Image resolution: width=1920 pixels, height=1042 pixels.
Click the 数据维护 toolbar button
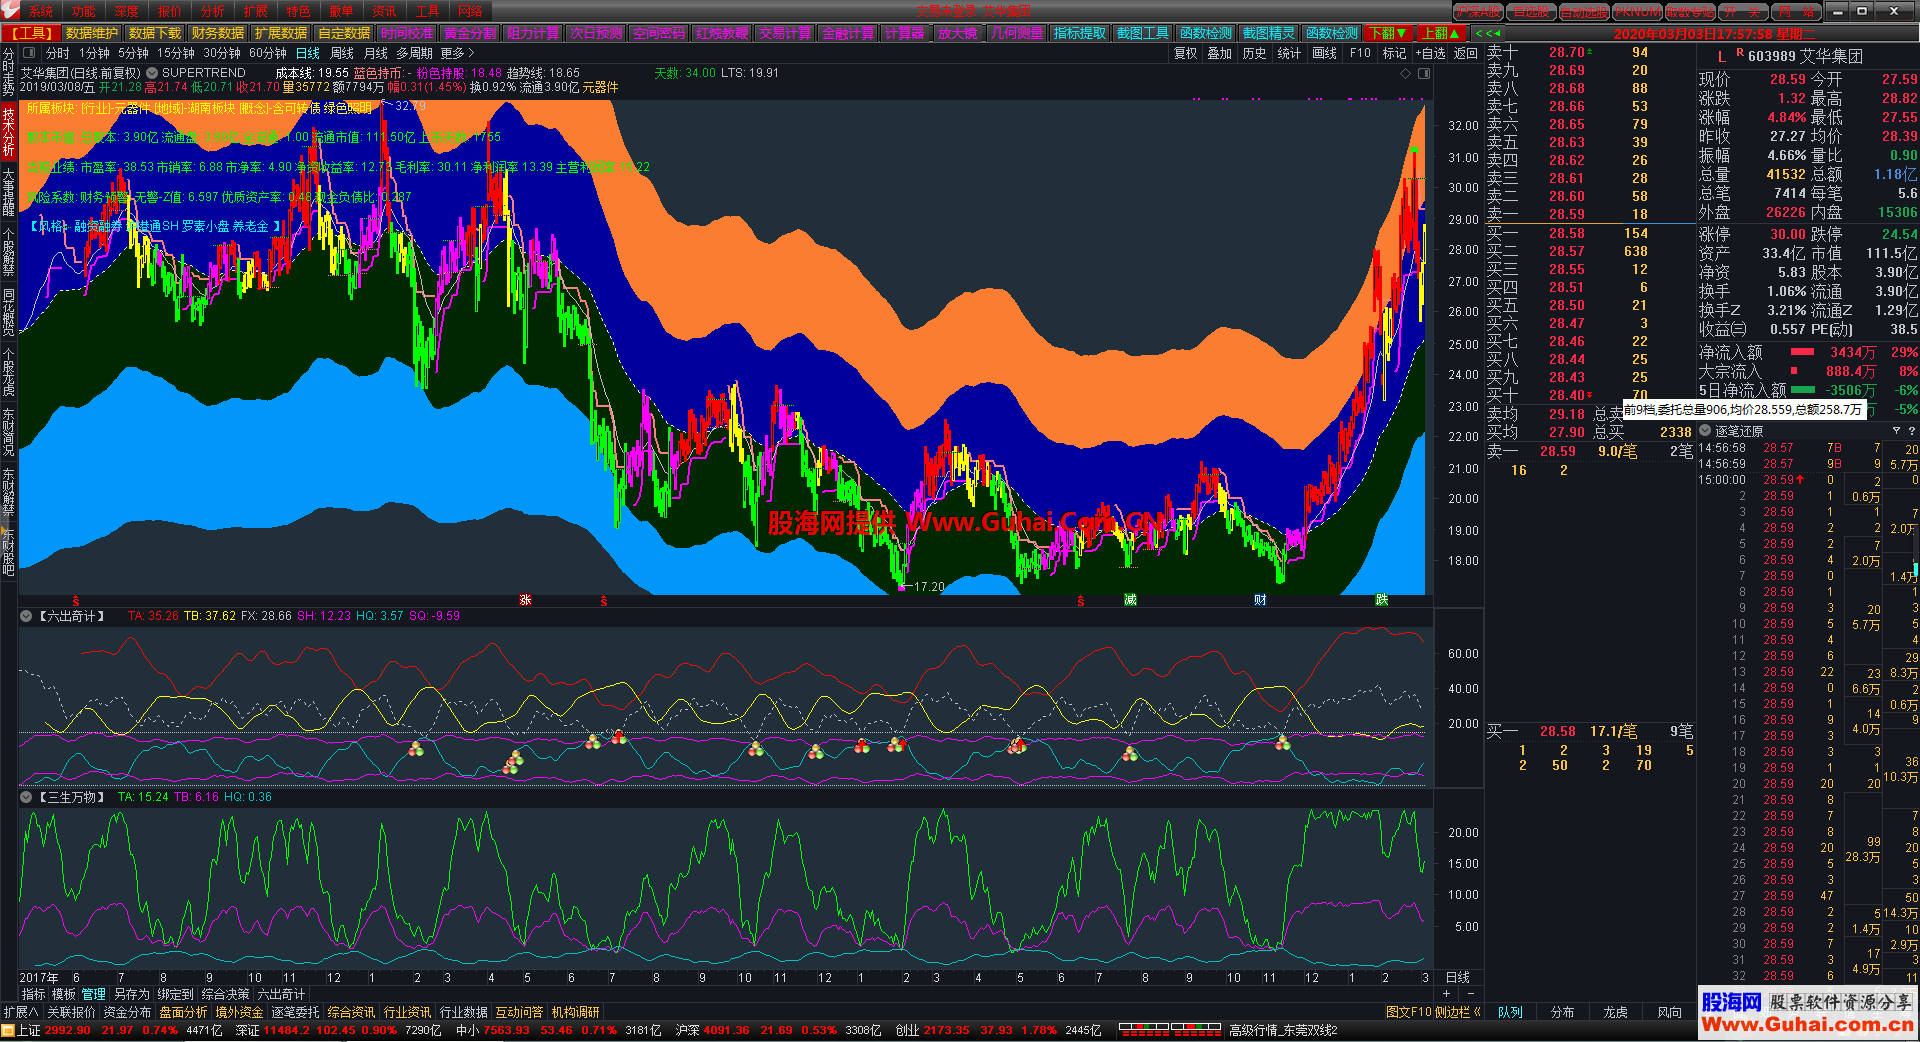[92, 33]
